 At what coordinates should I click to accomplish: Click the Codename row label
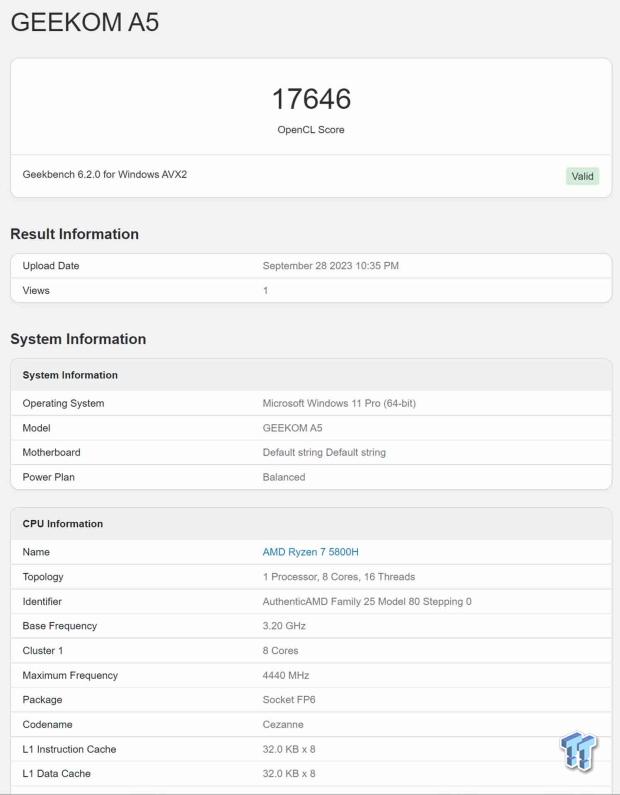tap(47, 725)
